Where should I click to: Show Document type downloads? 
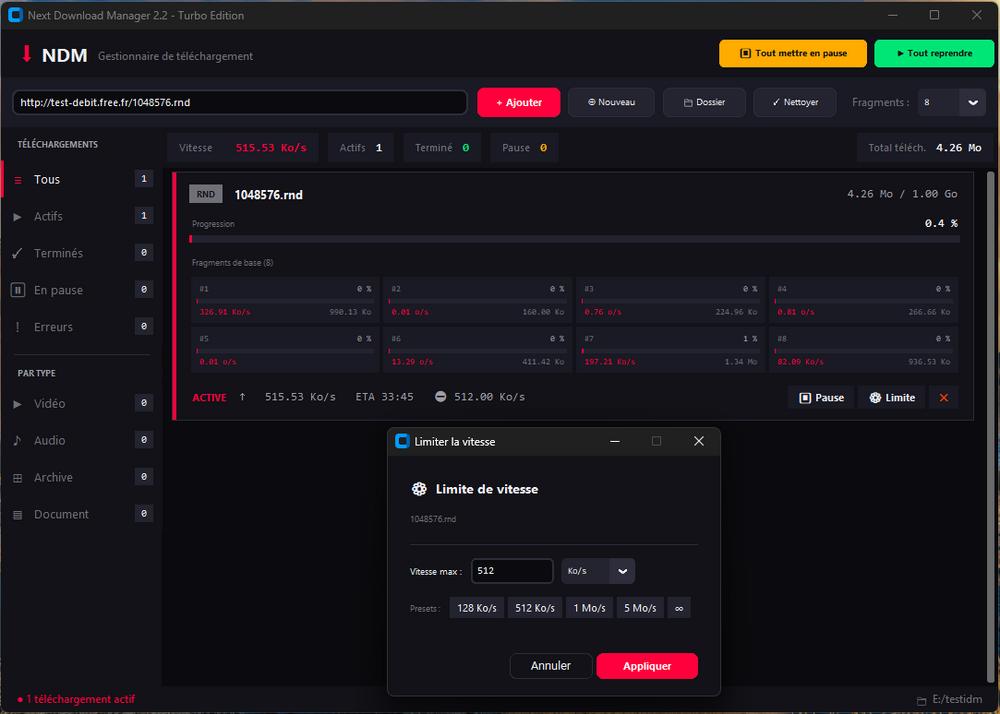pyautogui.click(x=82, y=514)
